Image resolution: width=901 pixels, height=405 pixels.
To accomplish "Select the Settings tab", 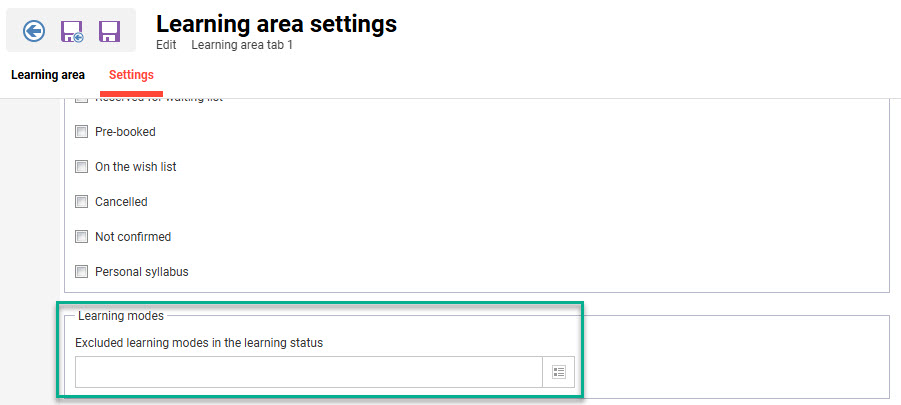I will (x=131, y=75).
